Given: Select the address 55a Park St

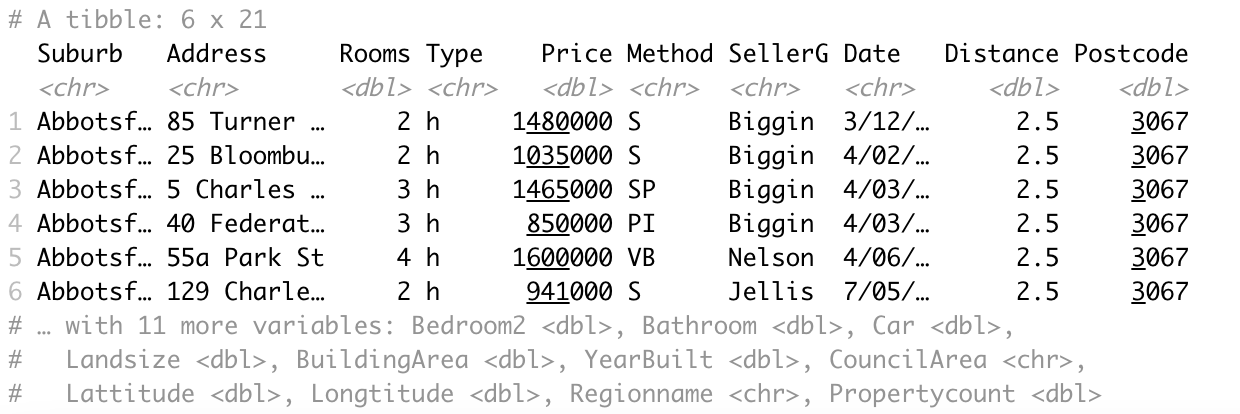Looking at the screenshot, I should click(x=245, y=258).
